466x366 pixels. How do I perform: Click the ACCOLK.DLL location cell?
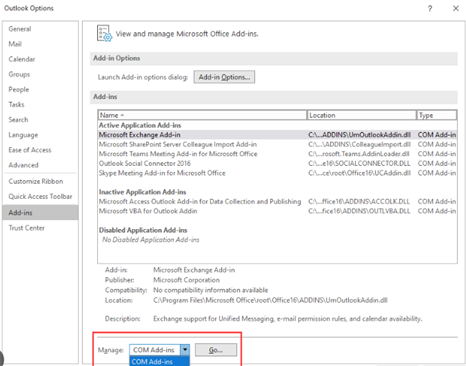tap(359, 202)
